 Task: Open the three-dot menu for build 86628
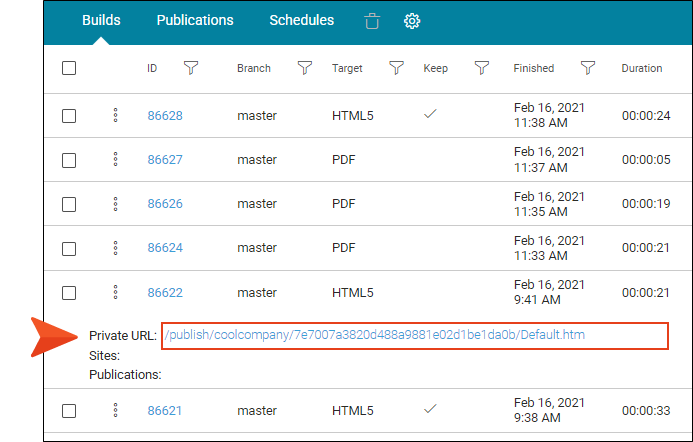point(115,115)
